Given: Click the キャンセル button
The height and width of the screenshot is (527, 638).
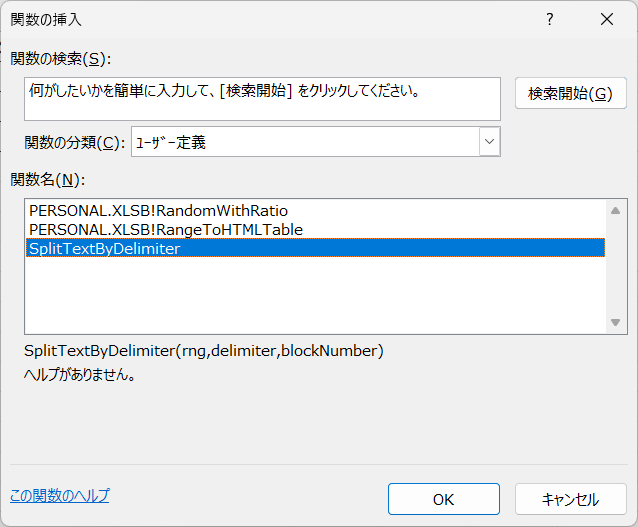Looking at the screenshot, I should 570,499.
